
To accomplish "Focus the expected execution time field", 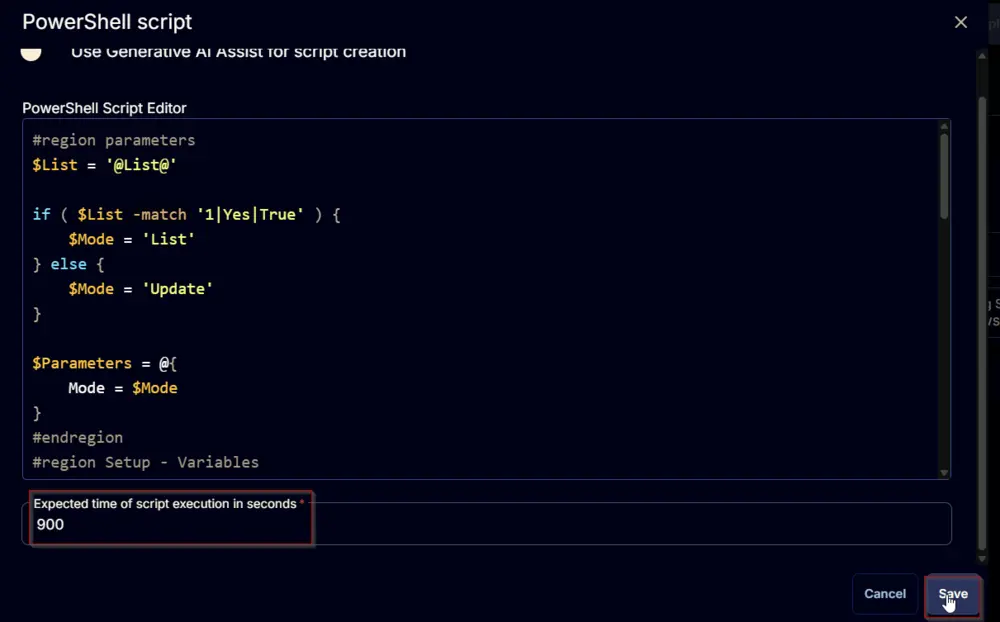I will 487,524.
